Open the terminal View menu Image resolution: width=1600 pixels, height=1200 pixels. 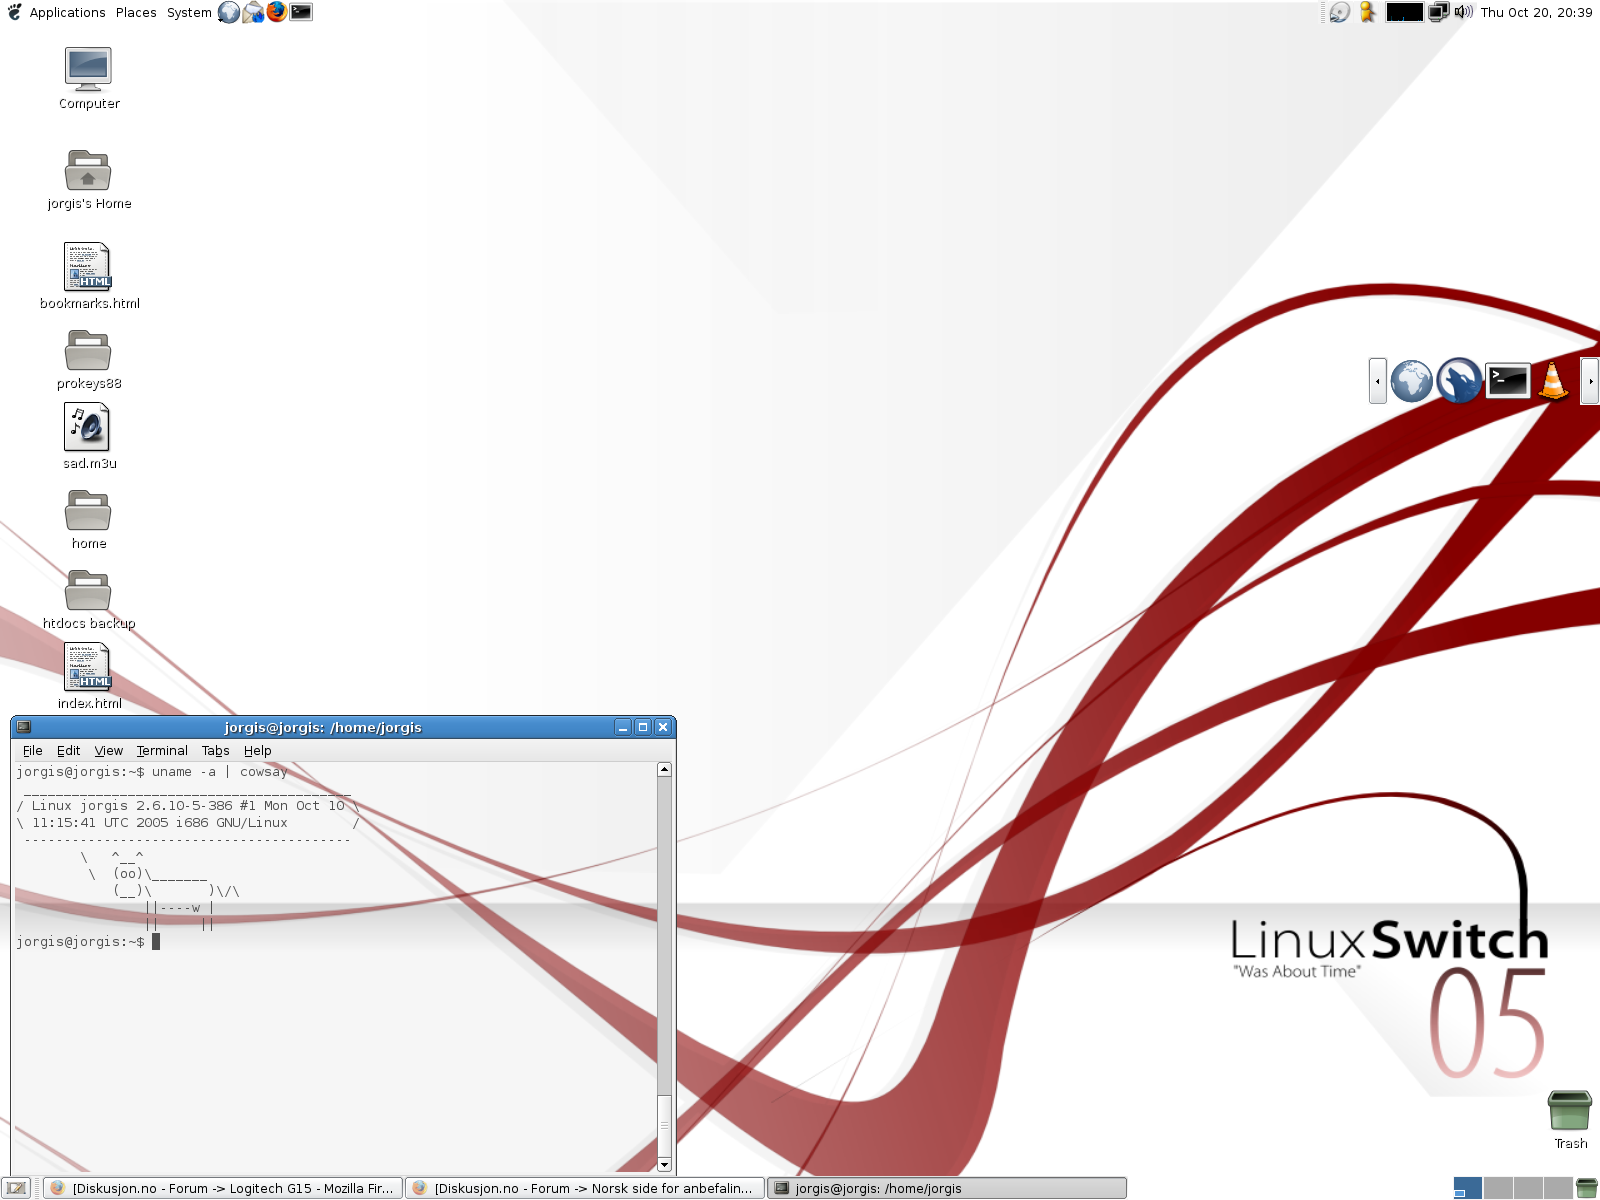(109, 750)
